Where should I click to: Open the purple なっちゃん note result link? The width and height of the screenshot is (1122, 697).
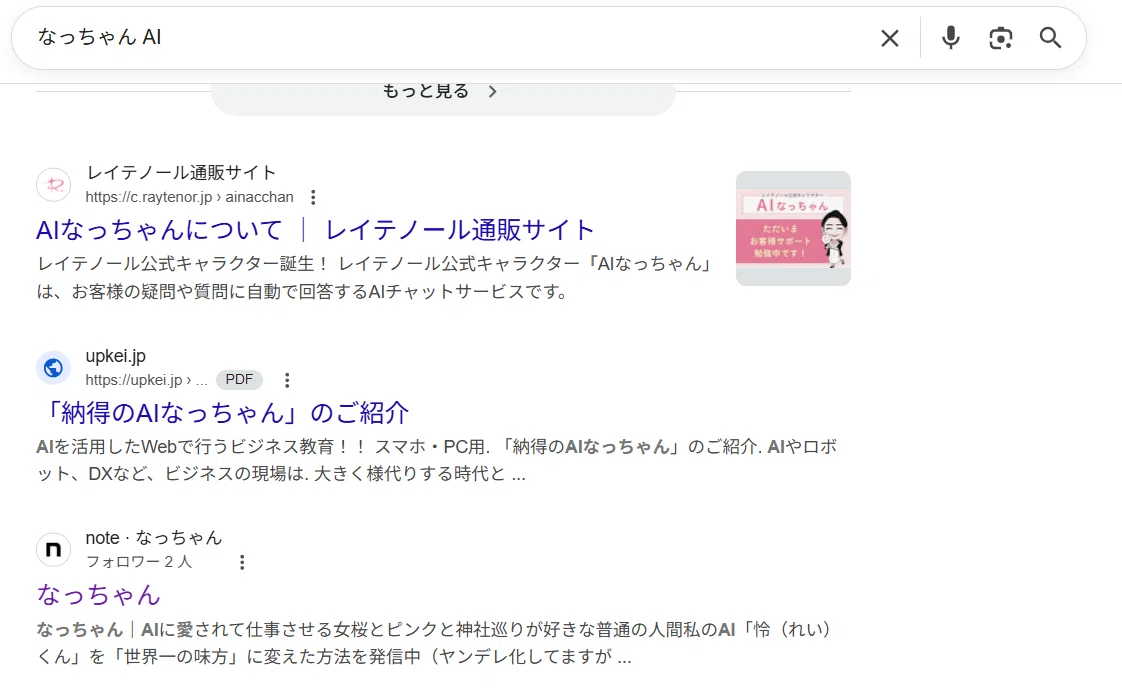(x=99, y=595)
